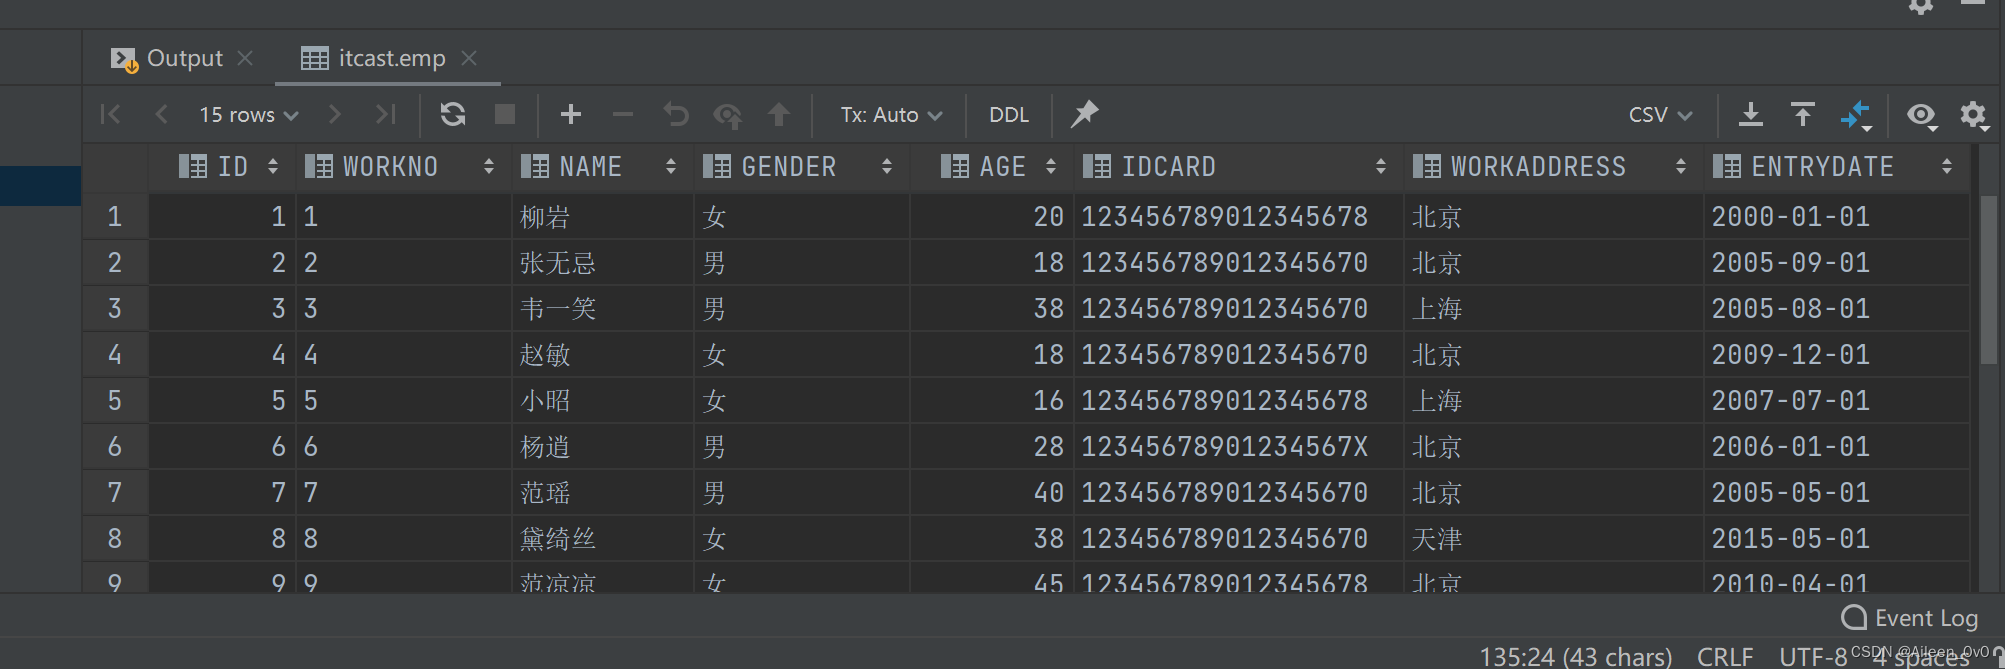Viewport: 2005px width, 669px height.
Task: Close the itcast.emp tab
Action: [469, 58]
